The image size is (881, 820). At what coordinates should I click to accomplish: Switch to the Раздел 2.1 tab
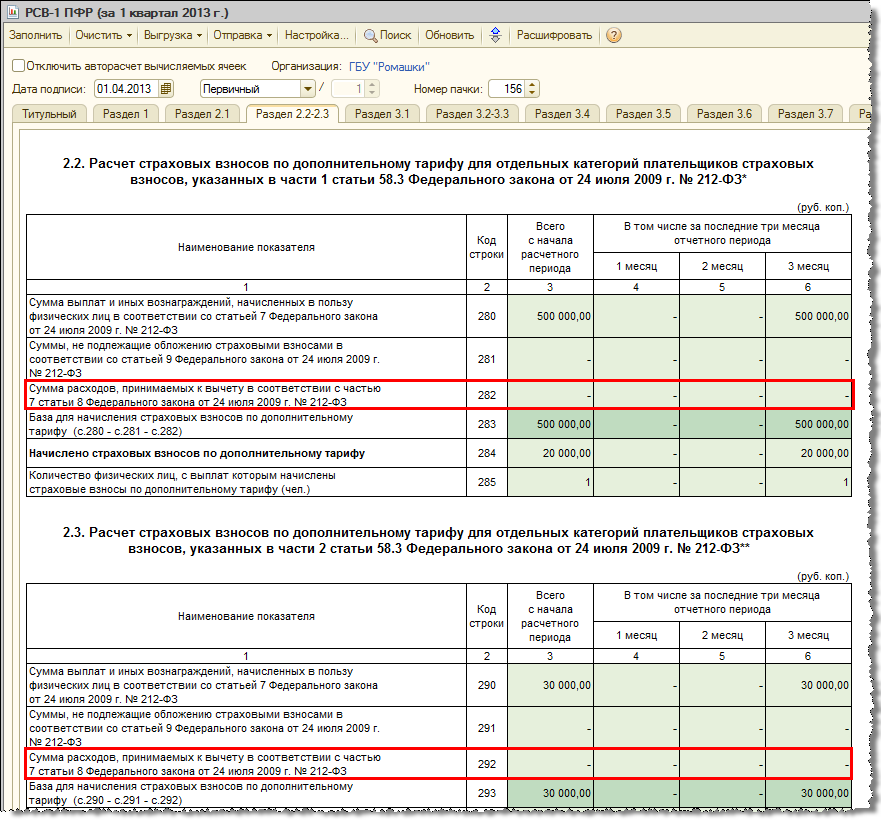click(202, 114)
